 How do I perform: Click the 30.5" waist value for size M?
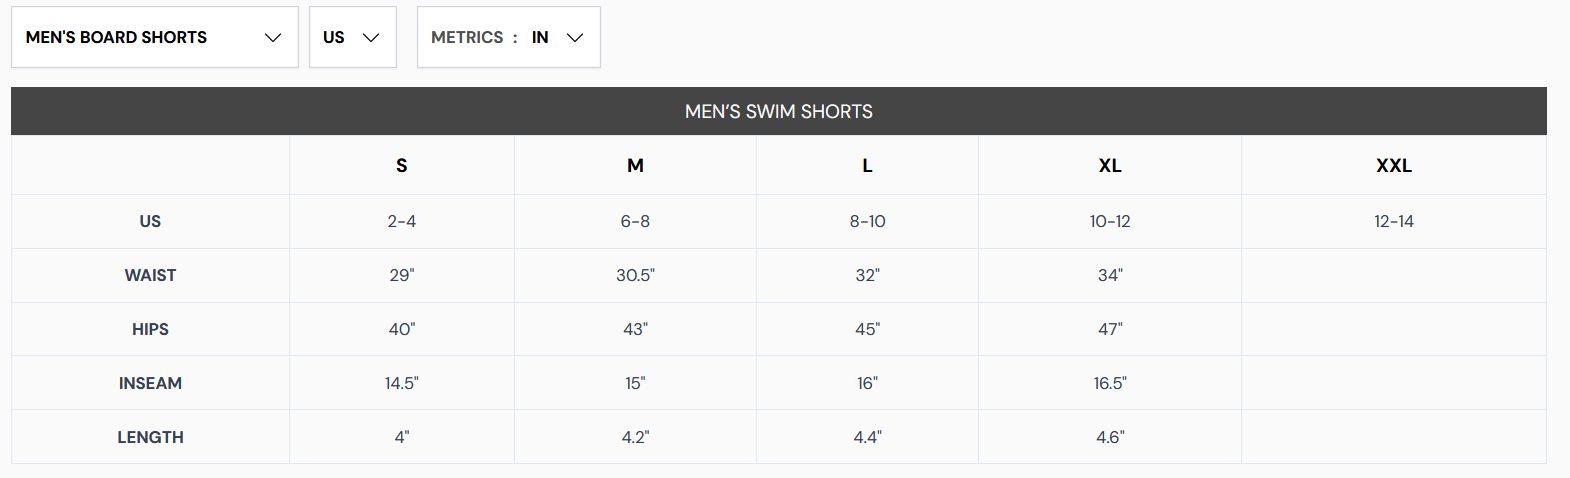635,275
